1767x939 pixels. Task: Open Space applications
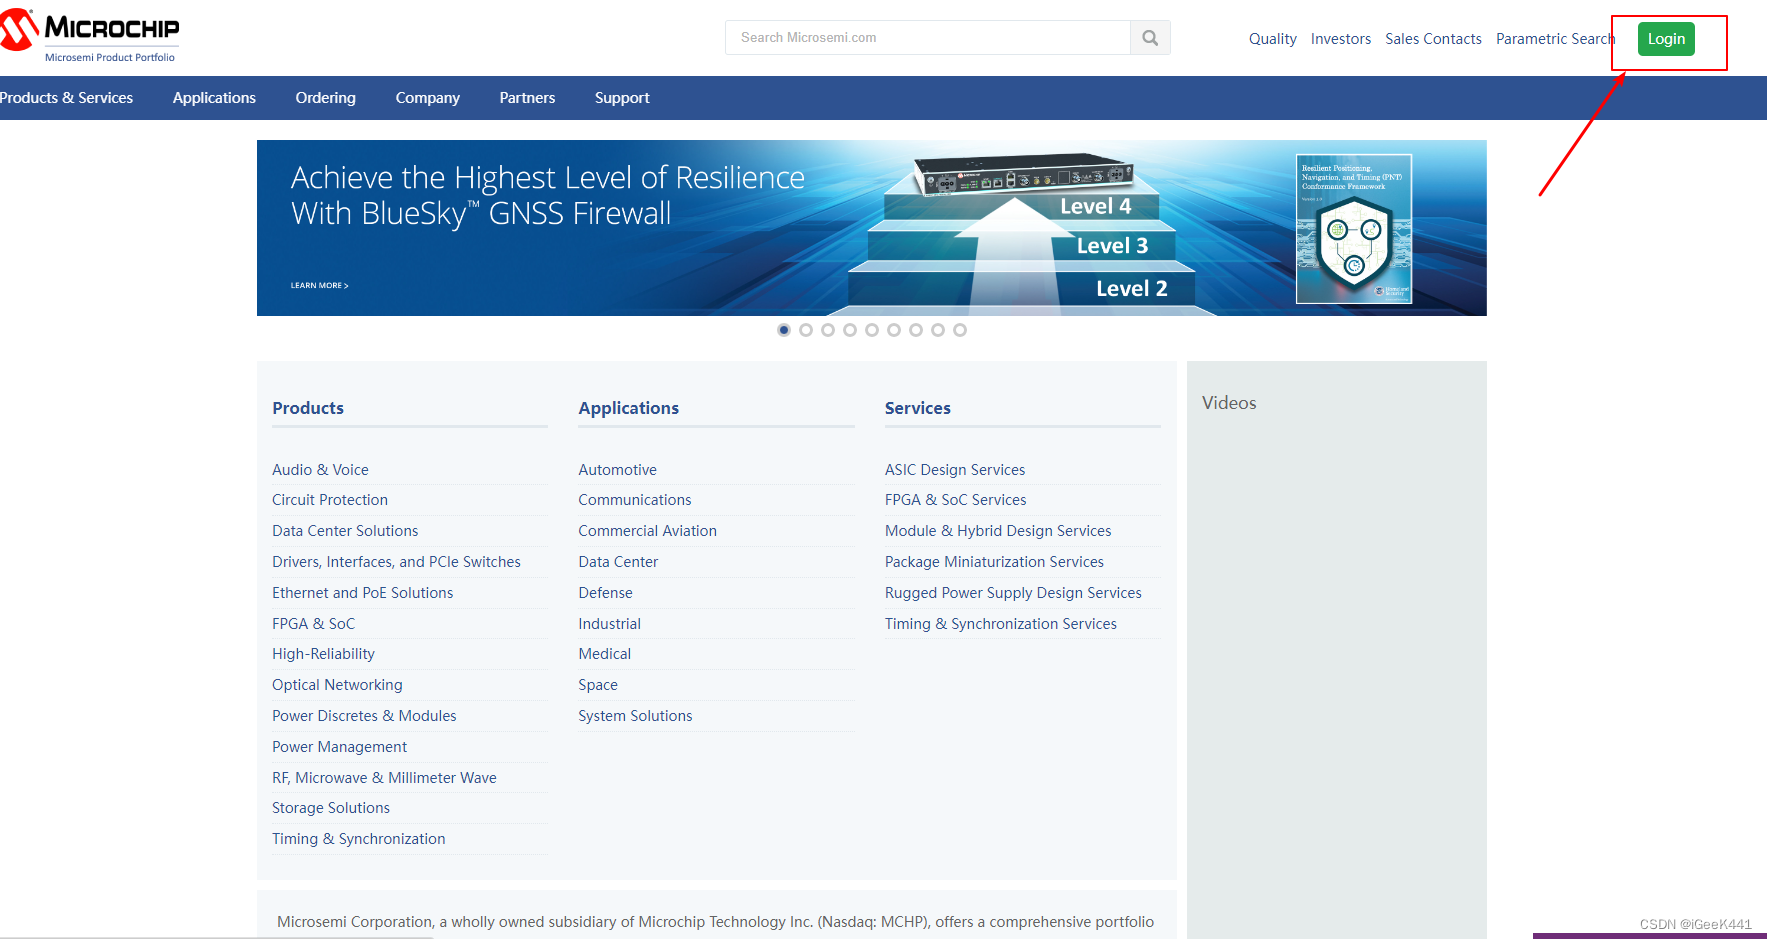coord(598,685)
